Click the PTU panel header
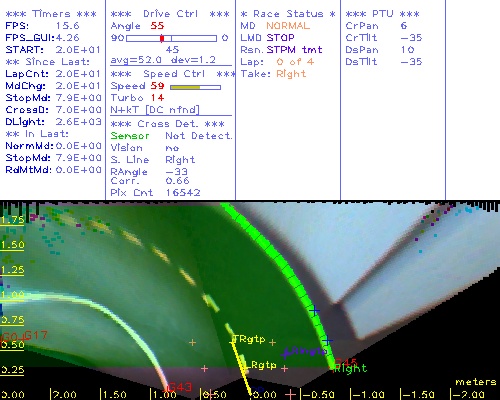 (382, 14)
